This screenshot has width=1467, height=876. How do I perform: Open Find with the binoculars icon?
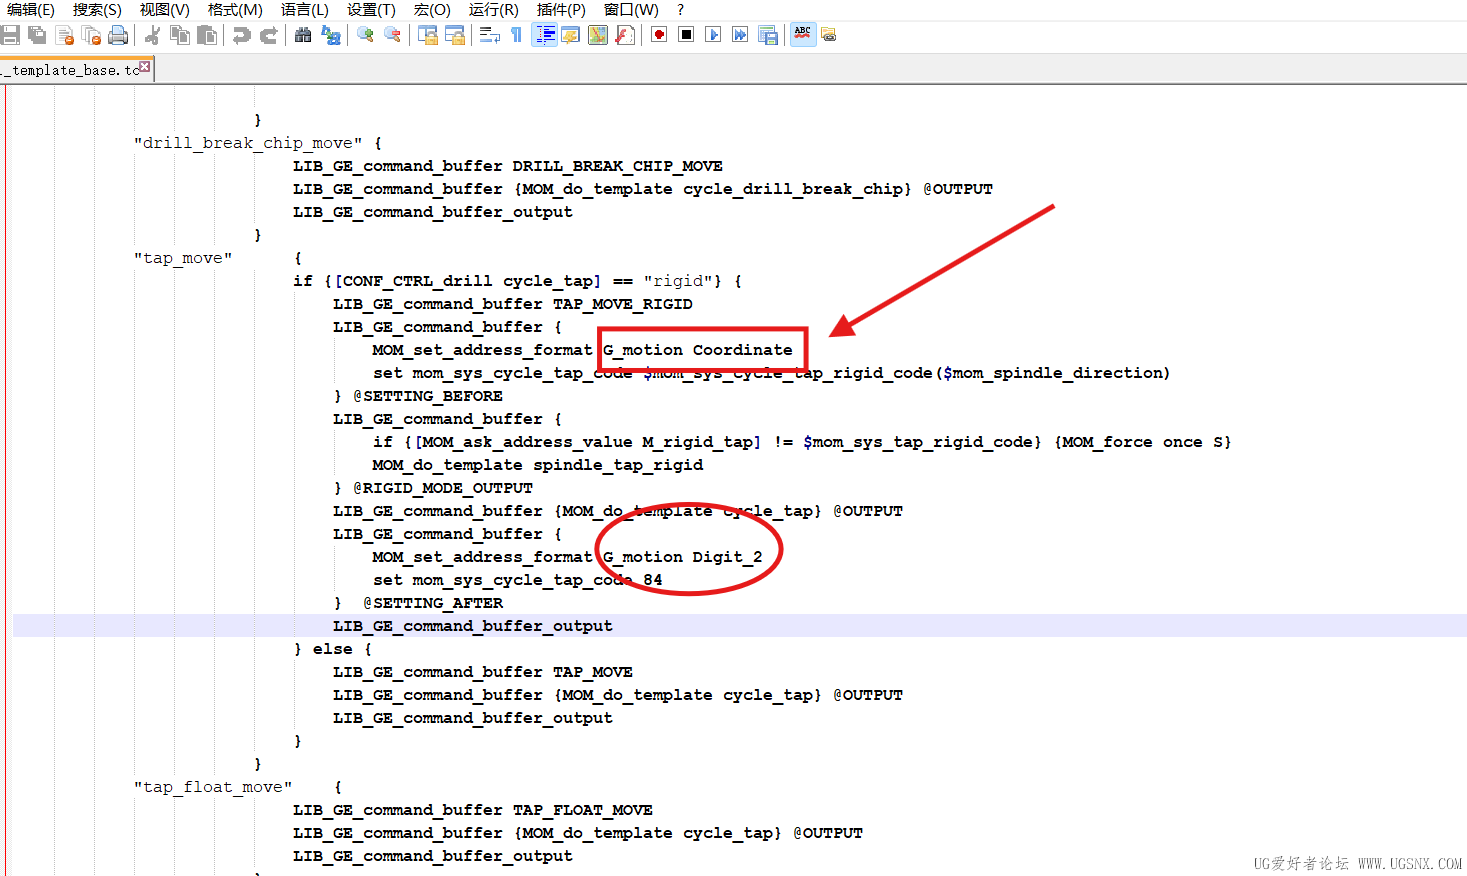(303, 36)
